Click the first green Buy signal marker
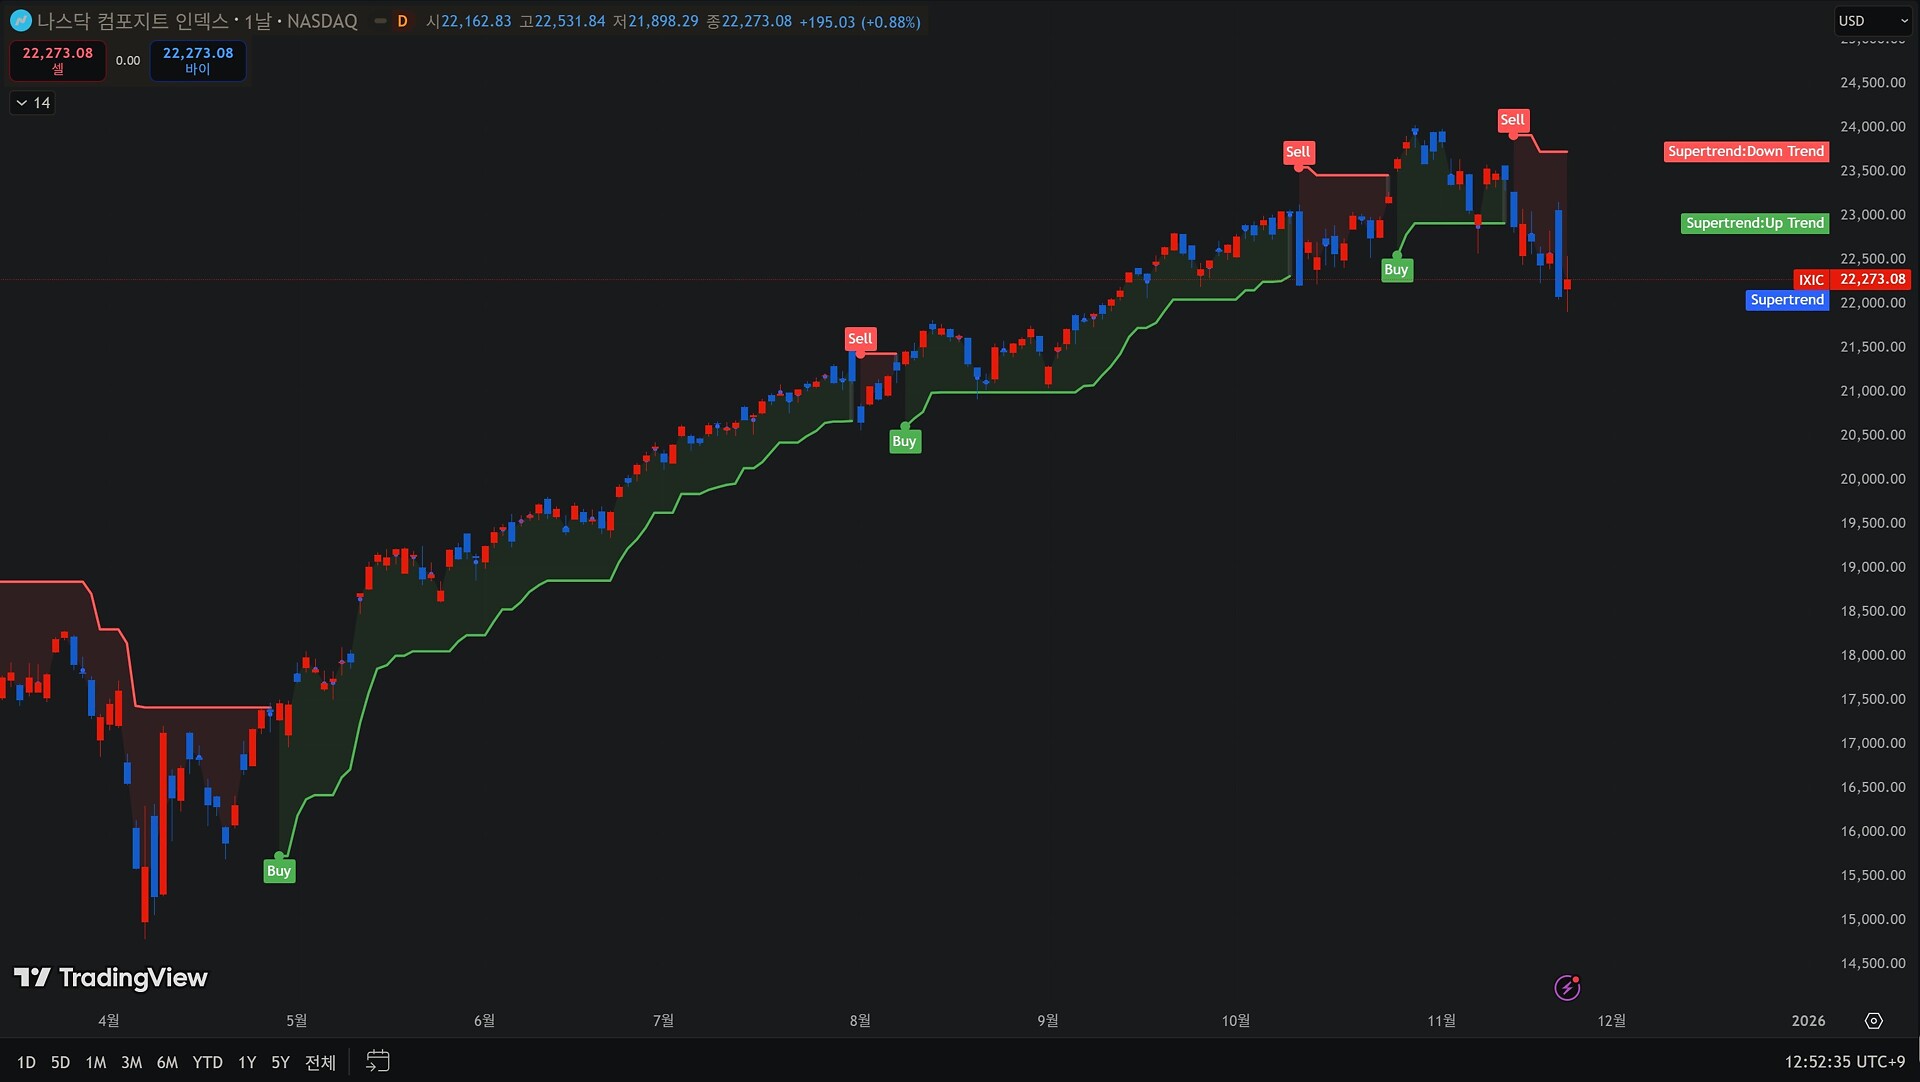The image size is (1920, 1082). [279, 871]
